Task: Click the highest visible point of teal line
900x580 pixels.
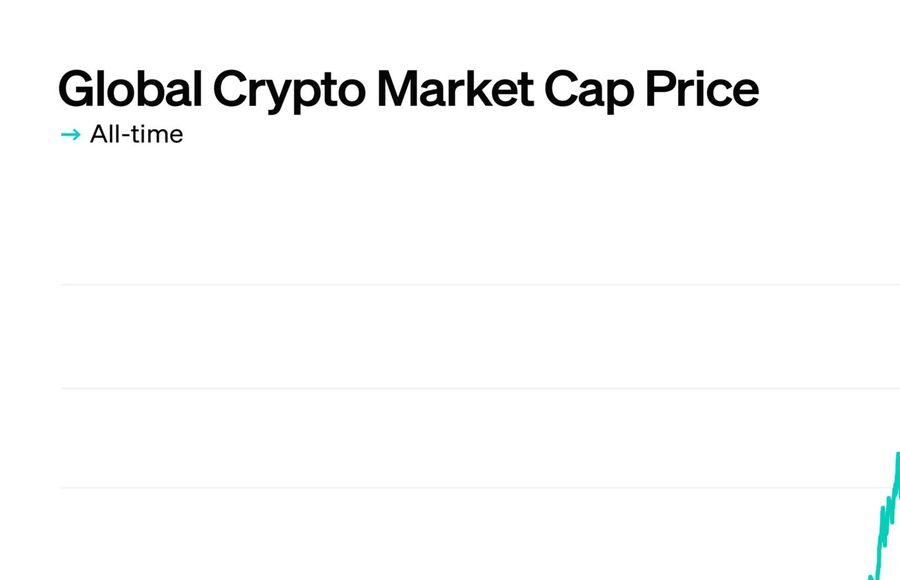Action: pos(898,454)
